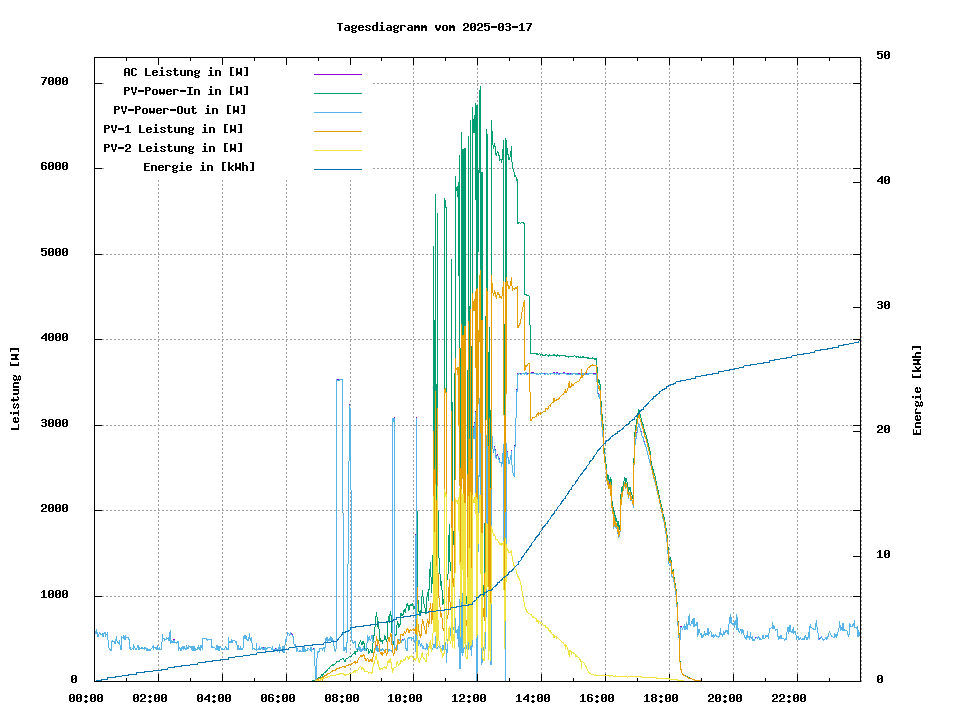Click the 3000 value on the power axis
This screenshot has width=960, height=720.
pos(53,425)
